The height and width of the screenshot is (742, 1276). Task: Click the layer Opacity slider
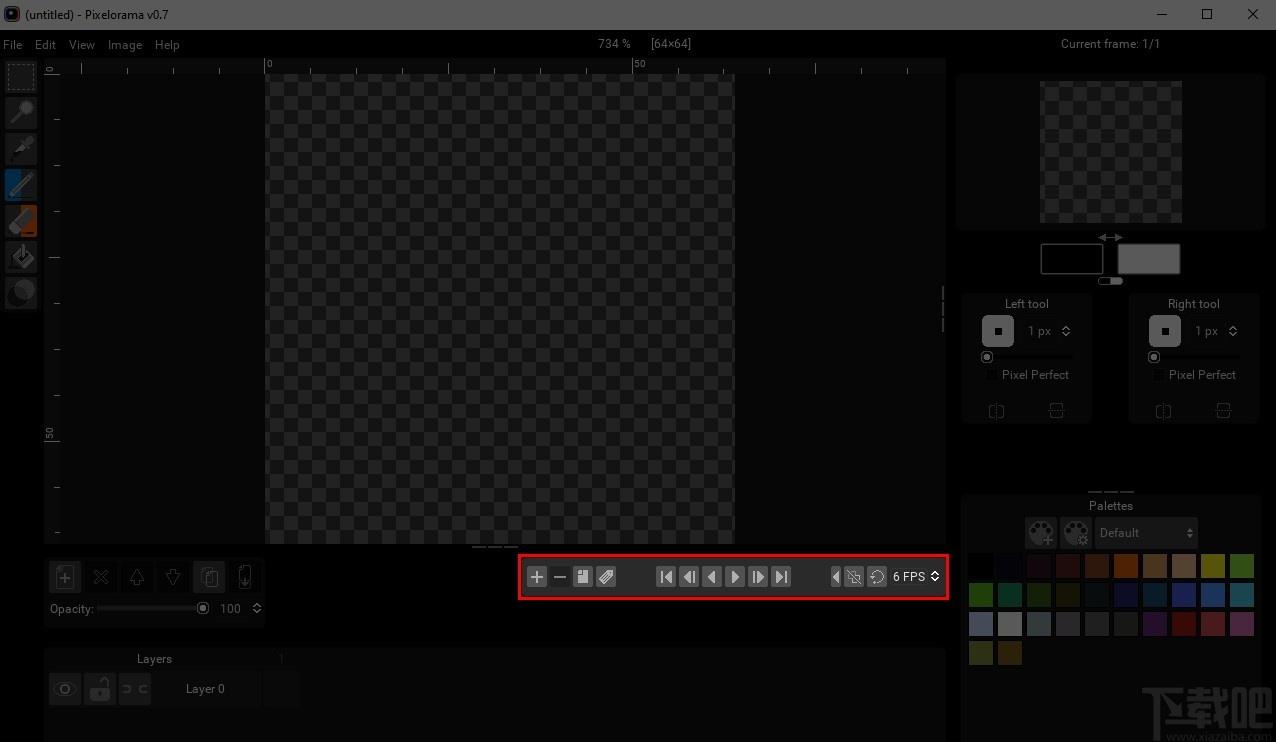[150, 608]
